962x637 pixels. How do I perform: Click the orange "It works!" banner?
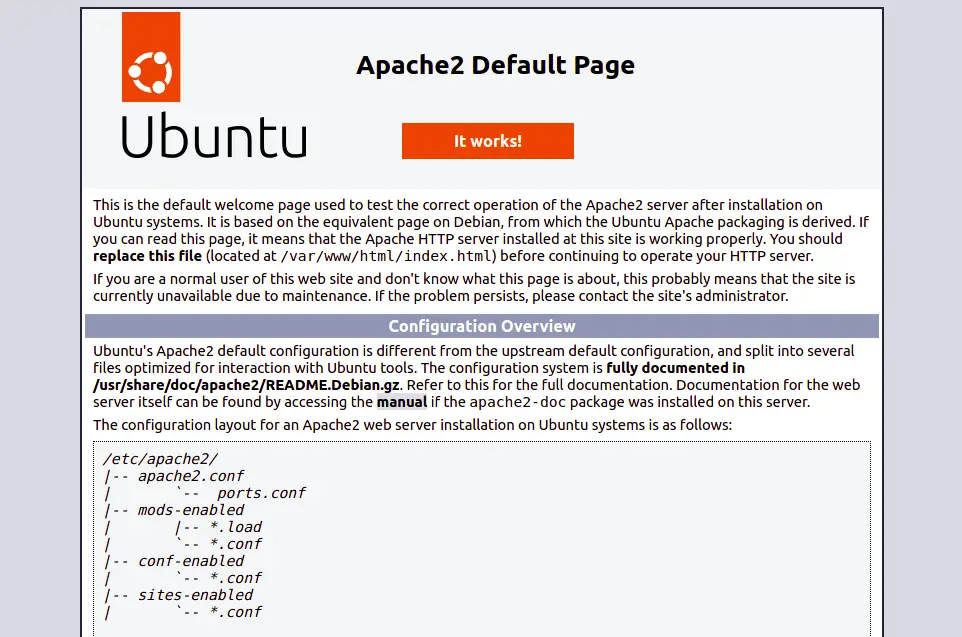point(488,141)
